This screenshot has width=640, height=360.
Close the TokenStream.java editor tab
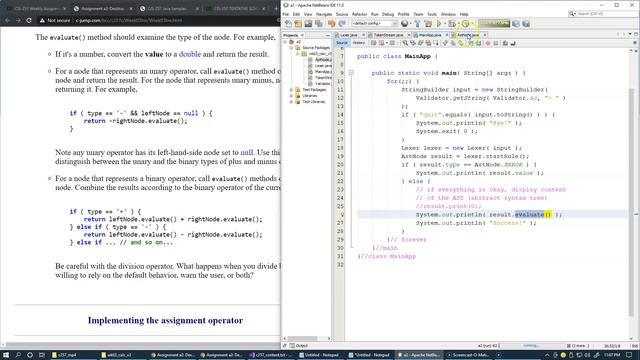tap(409, 35)
